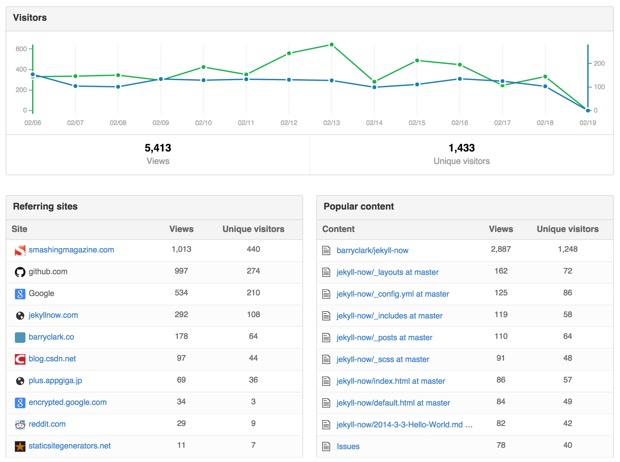Click the file icon beside jekyll-now/_posts at master
The width and height of the screenshot is (620, 462).
pos(326,337)
